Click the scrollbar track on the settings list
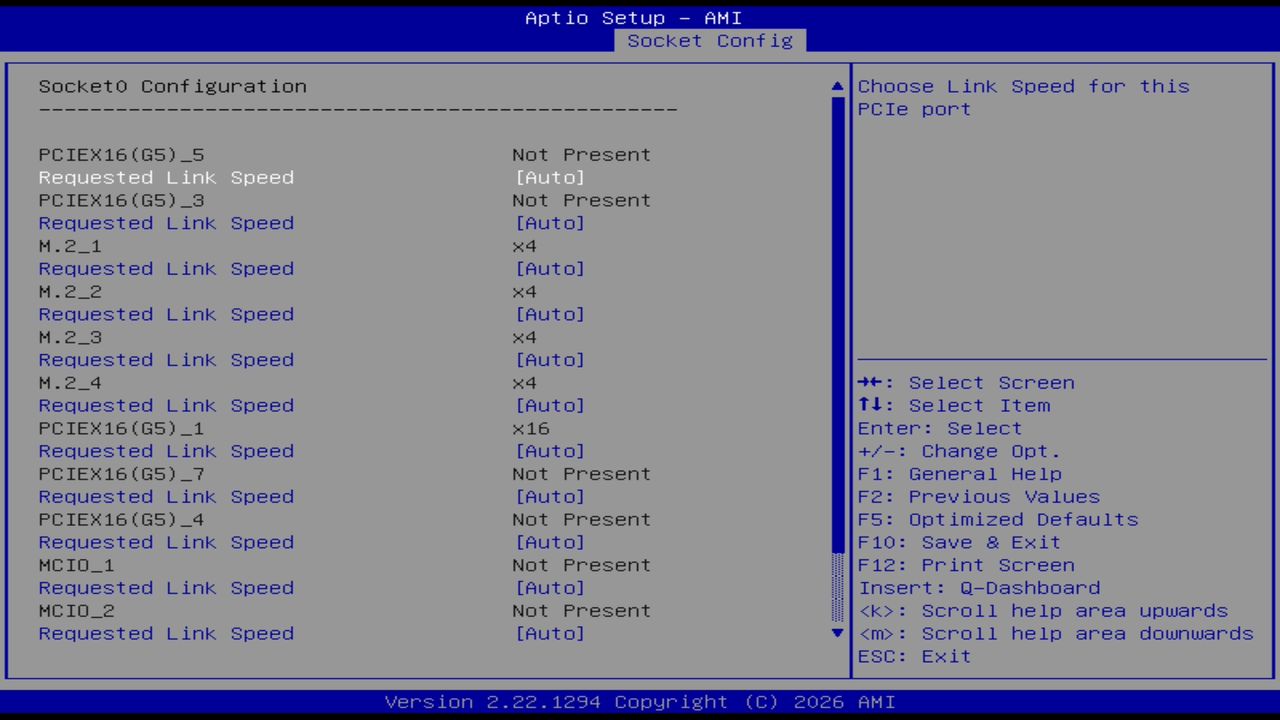Screen dimensions: 1280x720 tap(836, 350)
